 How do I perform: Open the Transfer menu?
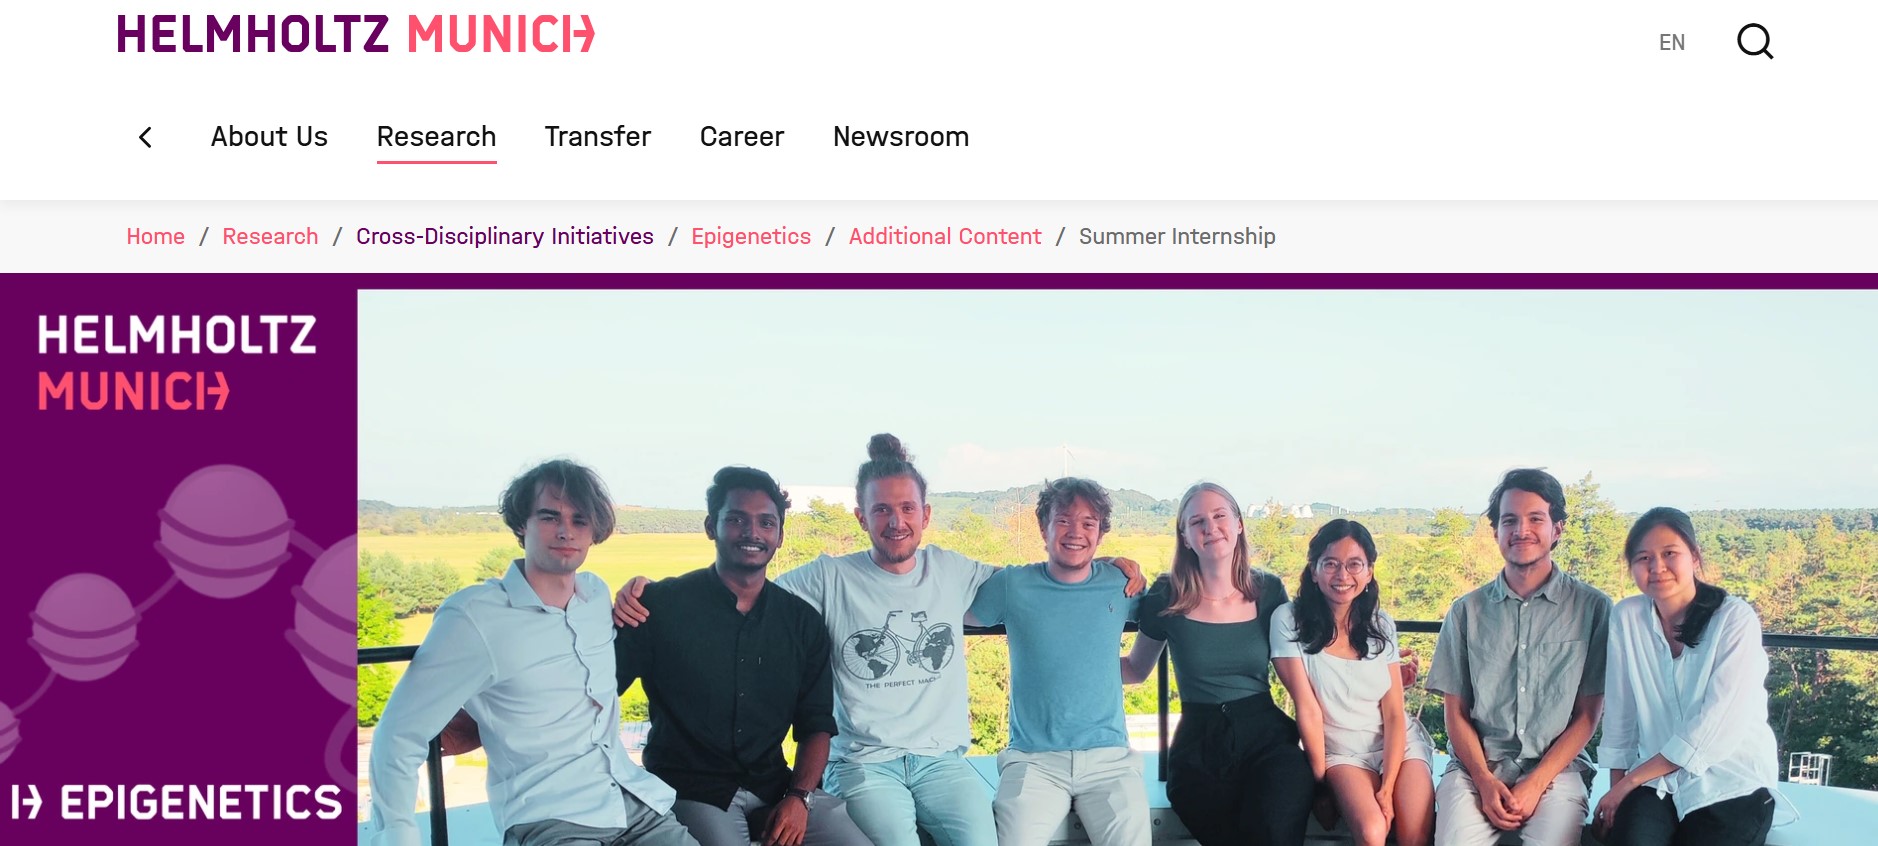598,136
